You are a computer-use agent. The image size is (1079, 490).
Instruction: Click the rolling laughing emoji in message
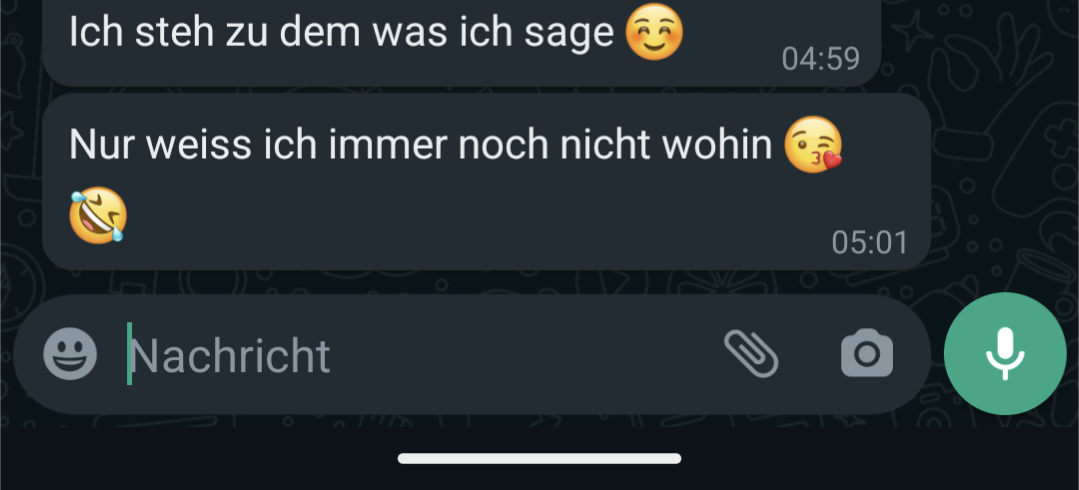click(x=98, y=215)
